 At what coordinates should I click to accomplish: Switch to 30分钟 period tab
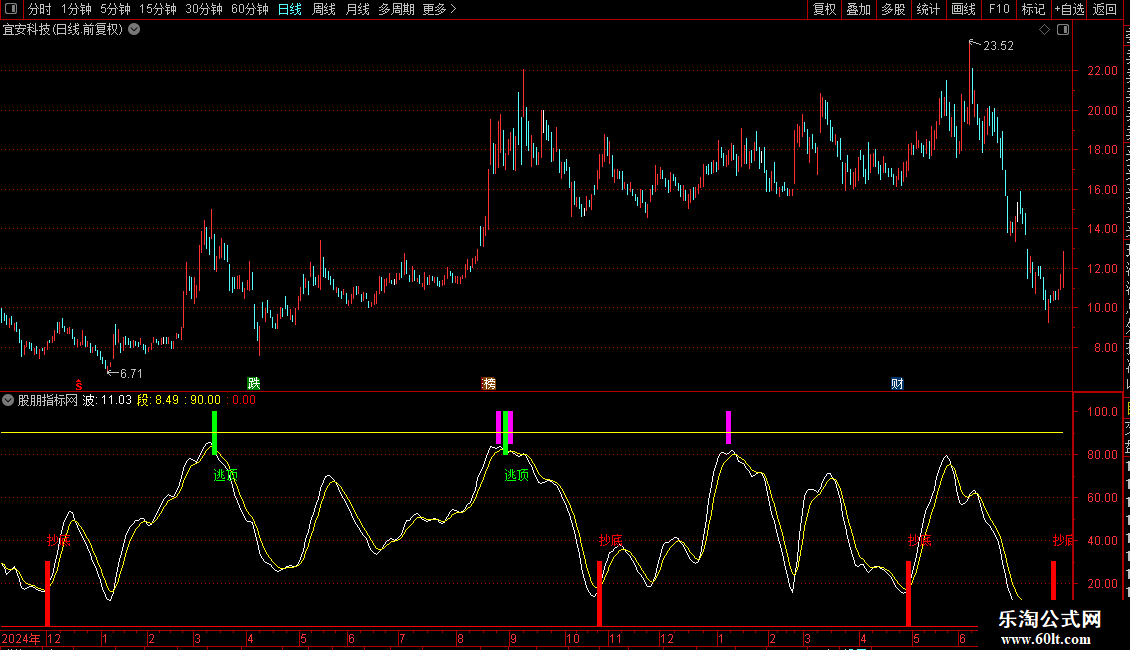[204, 9]
